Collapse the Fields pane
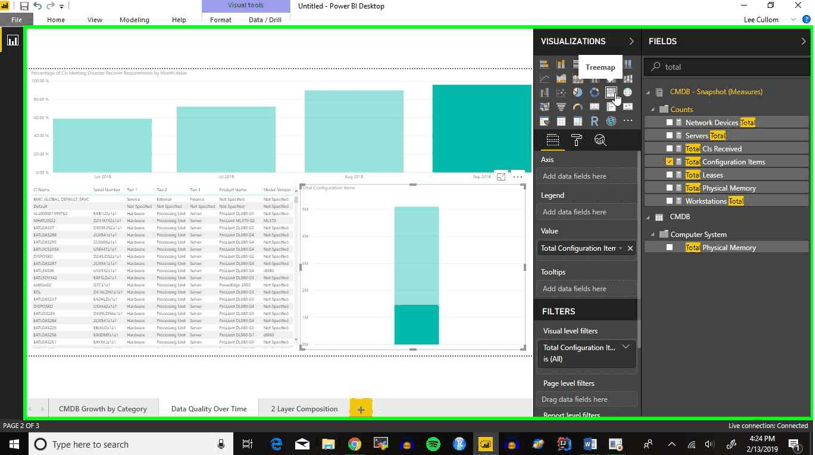815x455 pixels. tap(804, 41)
